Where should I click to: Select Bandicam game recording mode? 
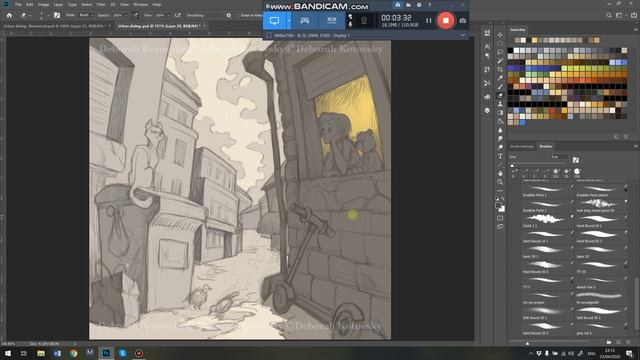click(x=304, y=20)
